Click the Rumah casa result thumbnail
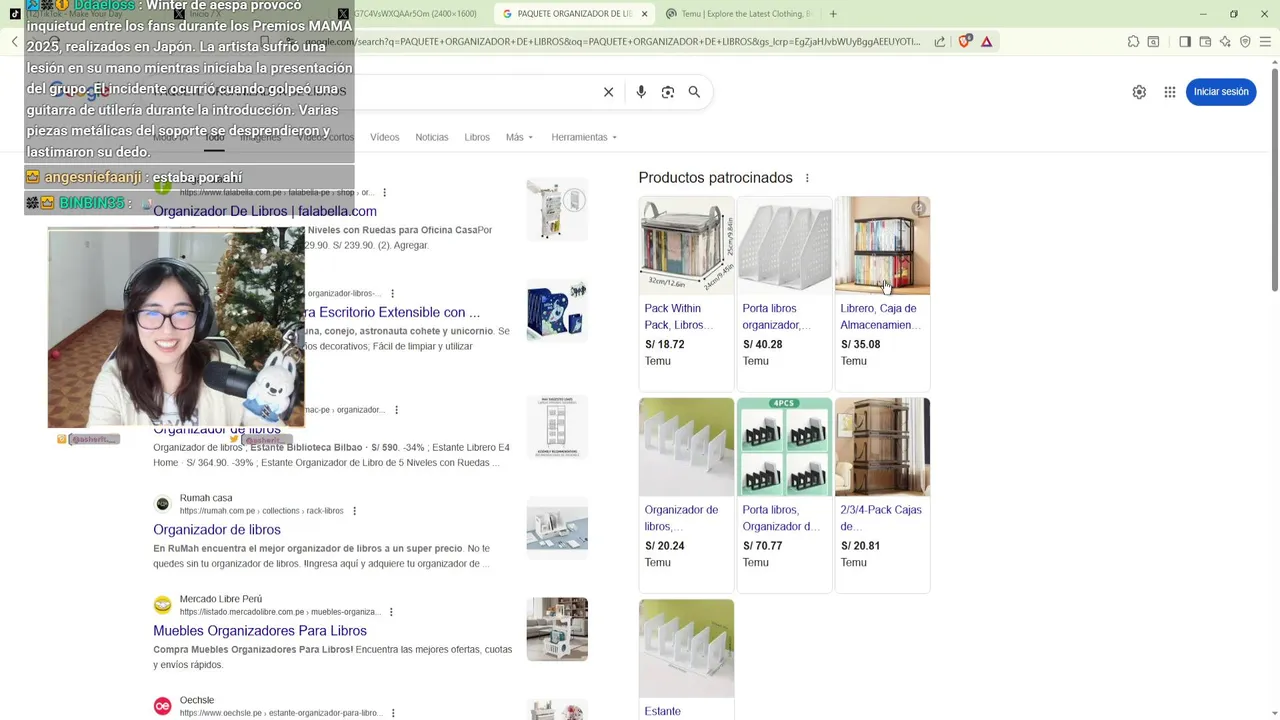 click(557, 528)
